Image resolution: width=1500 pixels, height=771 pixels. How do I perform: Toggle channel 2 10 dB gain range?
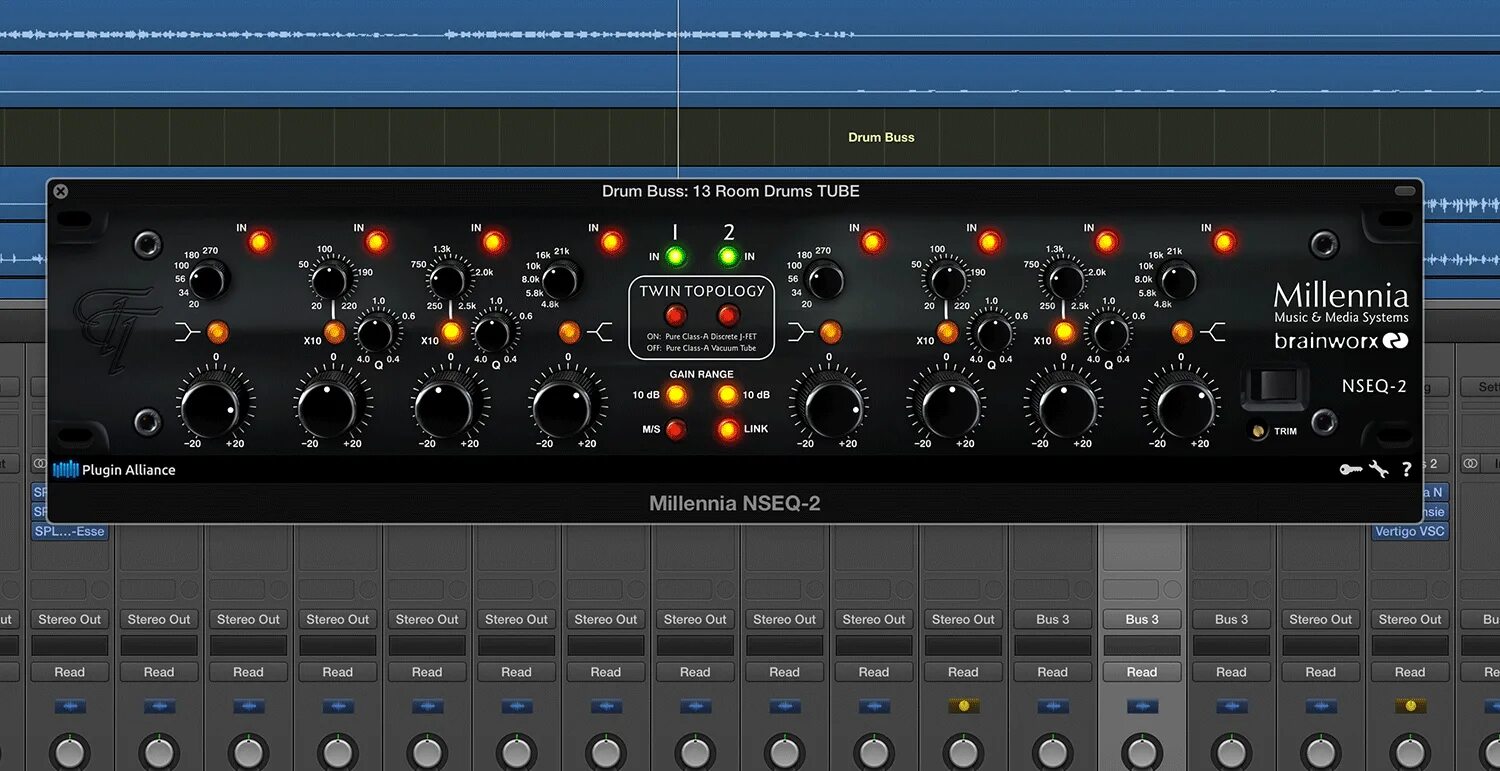point(728,395)
